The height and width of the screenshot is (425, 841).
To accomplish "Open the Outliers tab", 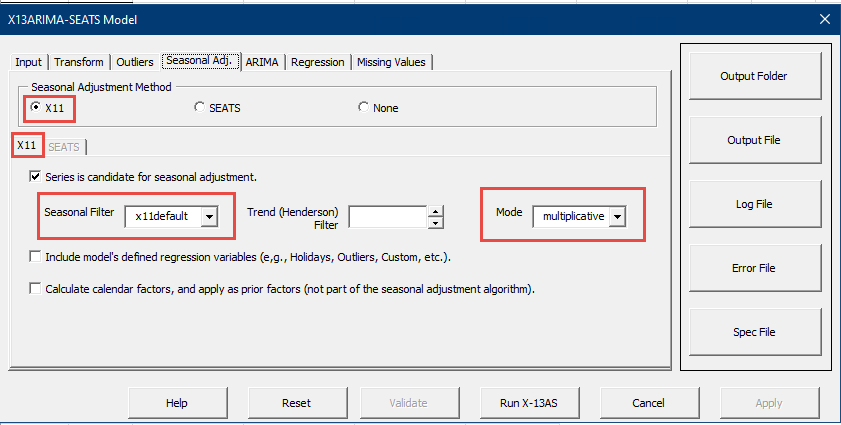I will 135,62.
